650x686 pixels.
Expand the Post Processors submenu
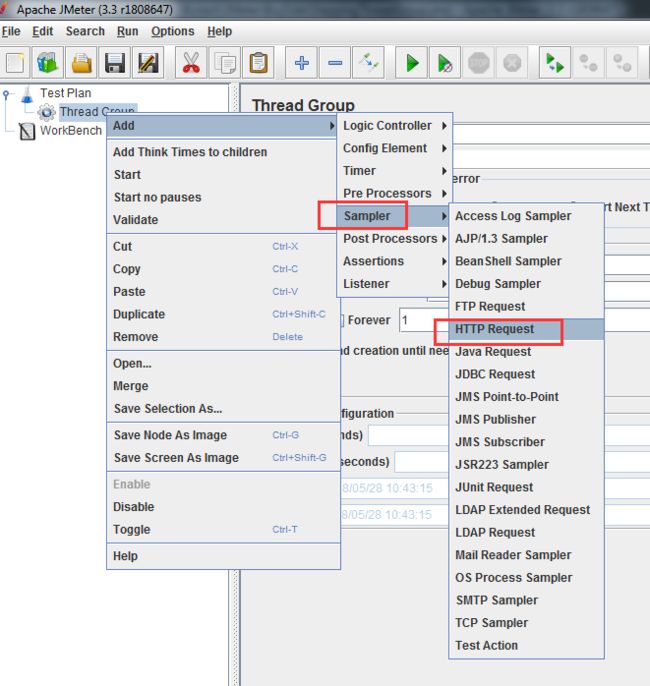tap(395, 238)
